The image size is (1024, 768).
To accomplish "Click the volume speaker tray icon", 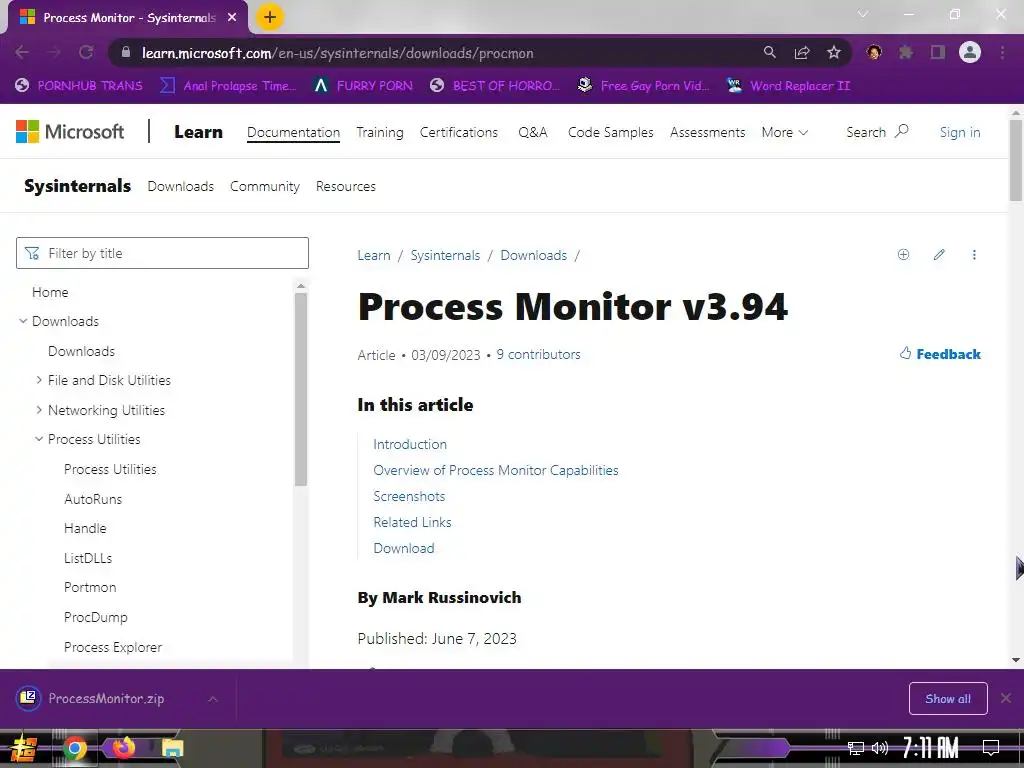I will [x=880, y=748].
